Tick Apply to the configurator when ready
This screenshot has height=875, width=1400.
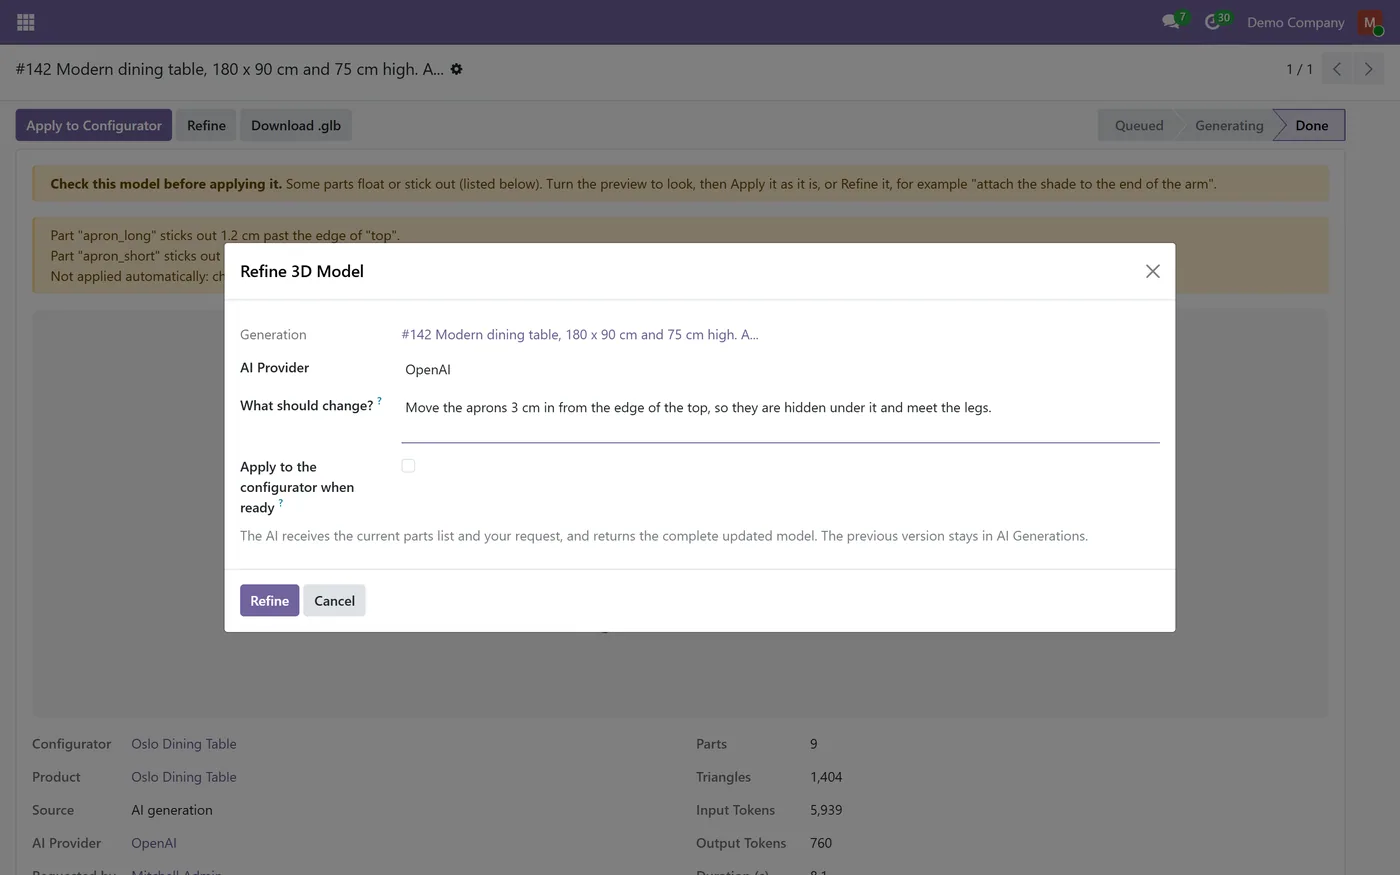pos(408,466)
